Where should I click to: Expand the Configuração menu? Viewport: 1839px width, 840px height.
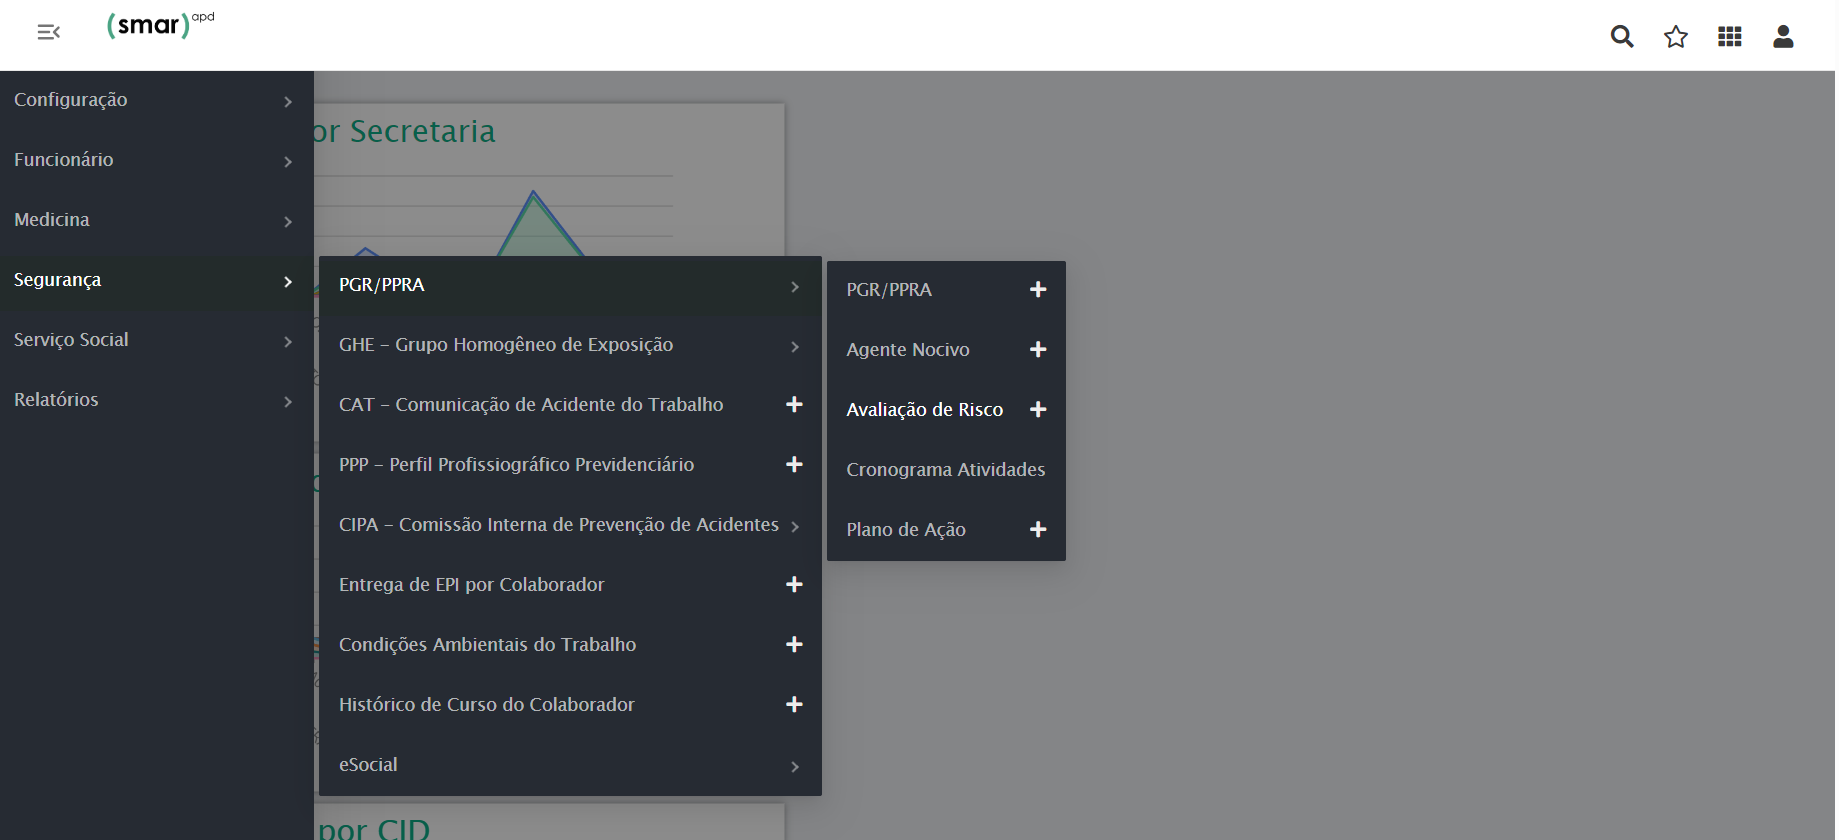tap(156, 100)
